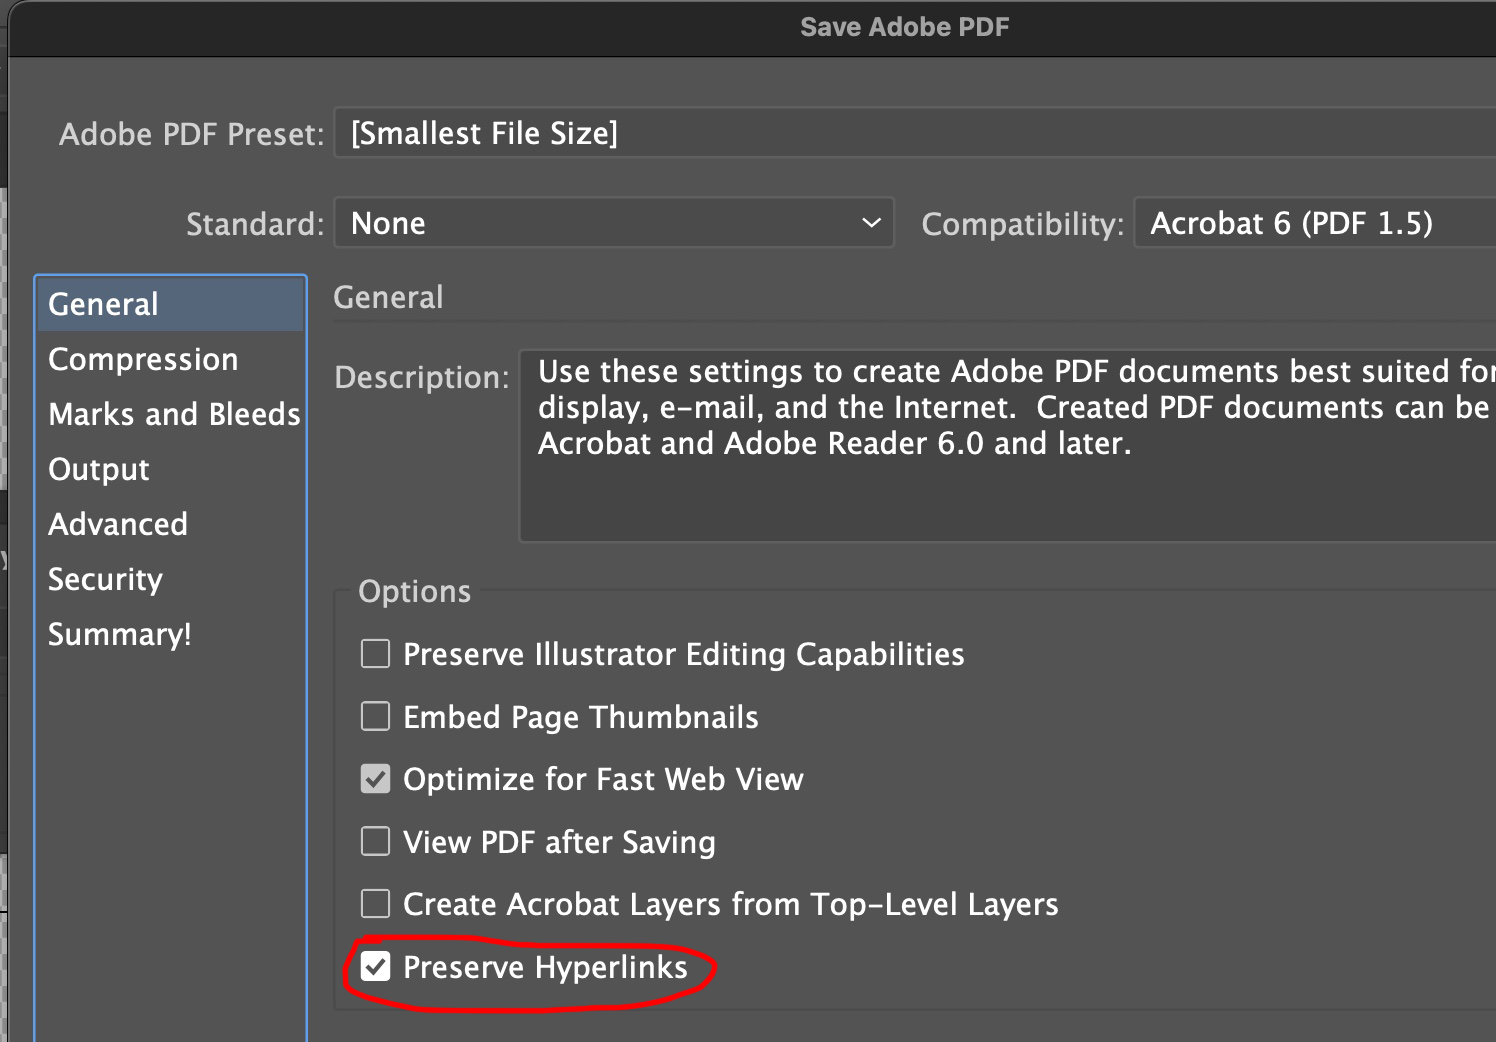Check View PDF after Saving
This screenshot has height=1042, width=1496.
coord(376,842)
